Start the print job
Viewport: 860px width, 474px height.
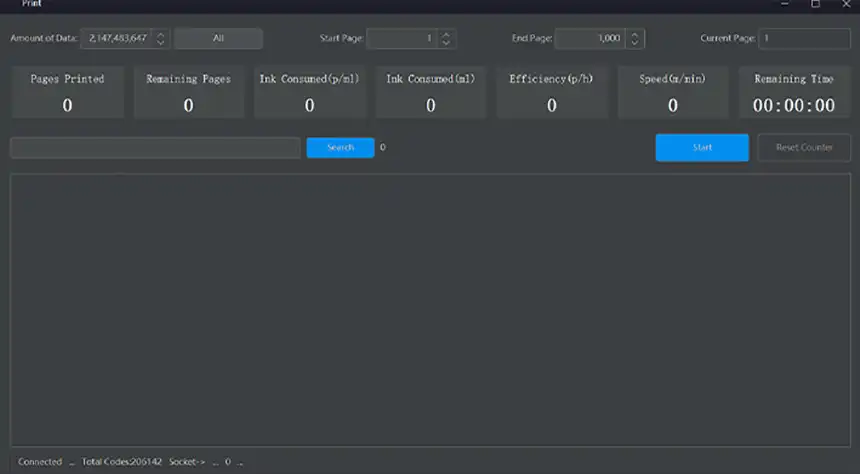coord(702,148)
